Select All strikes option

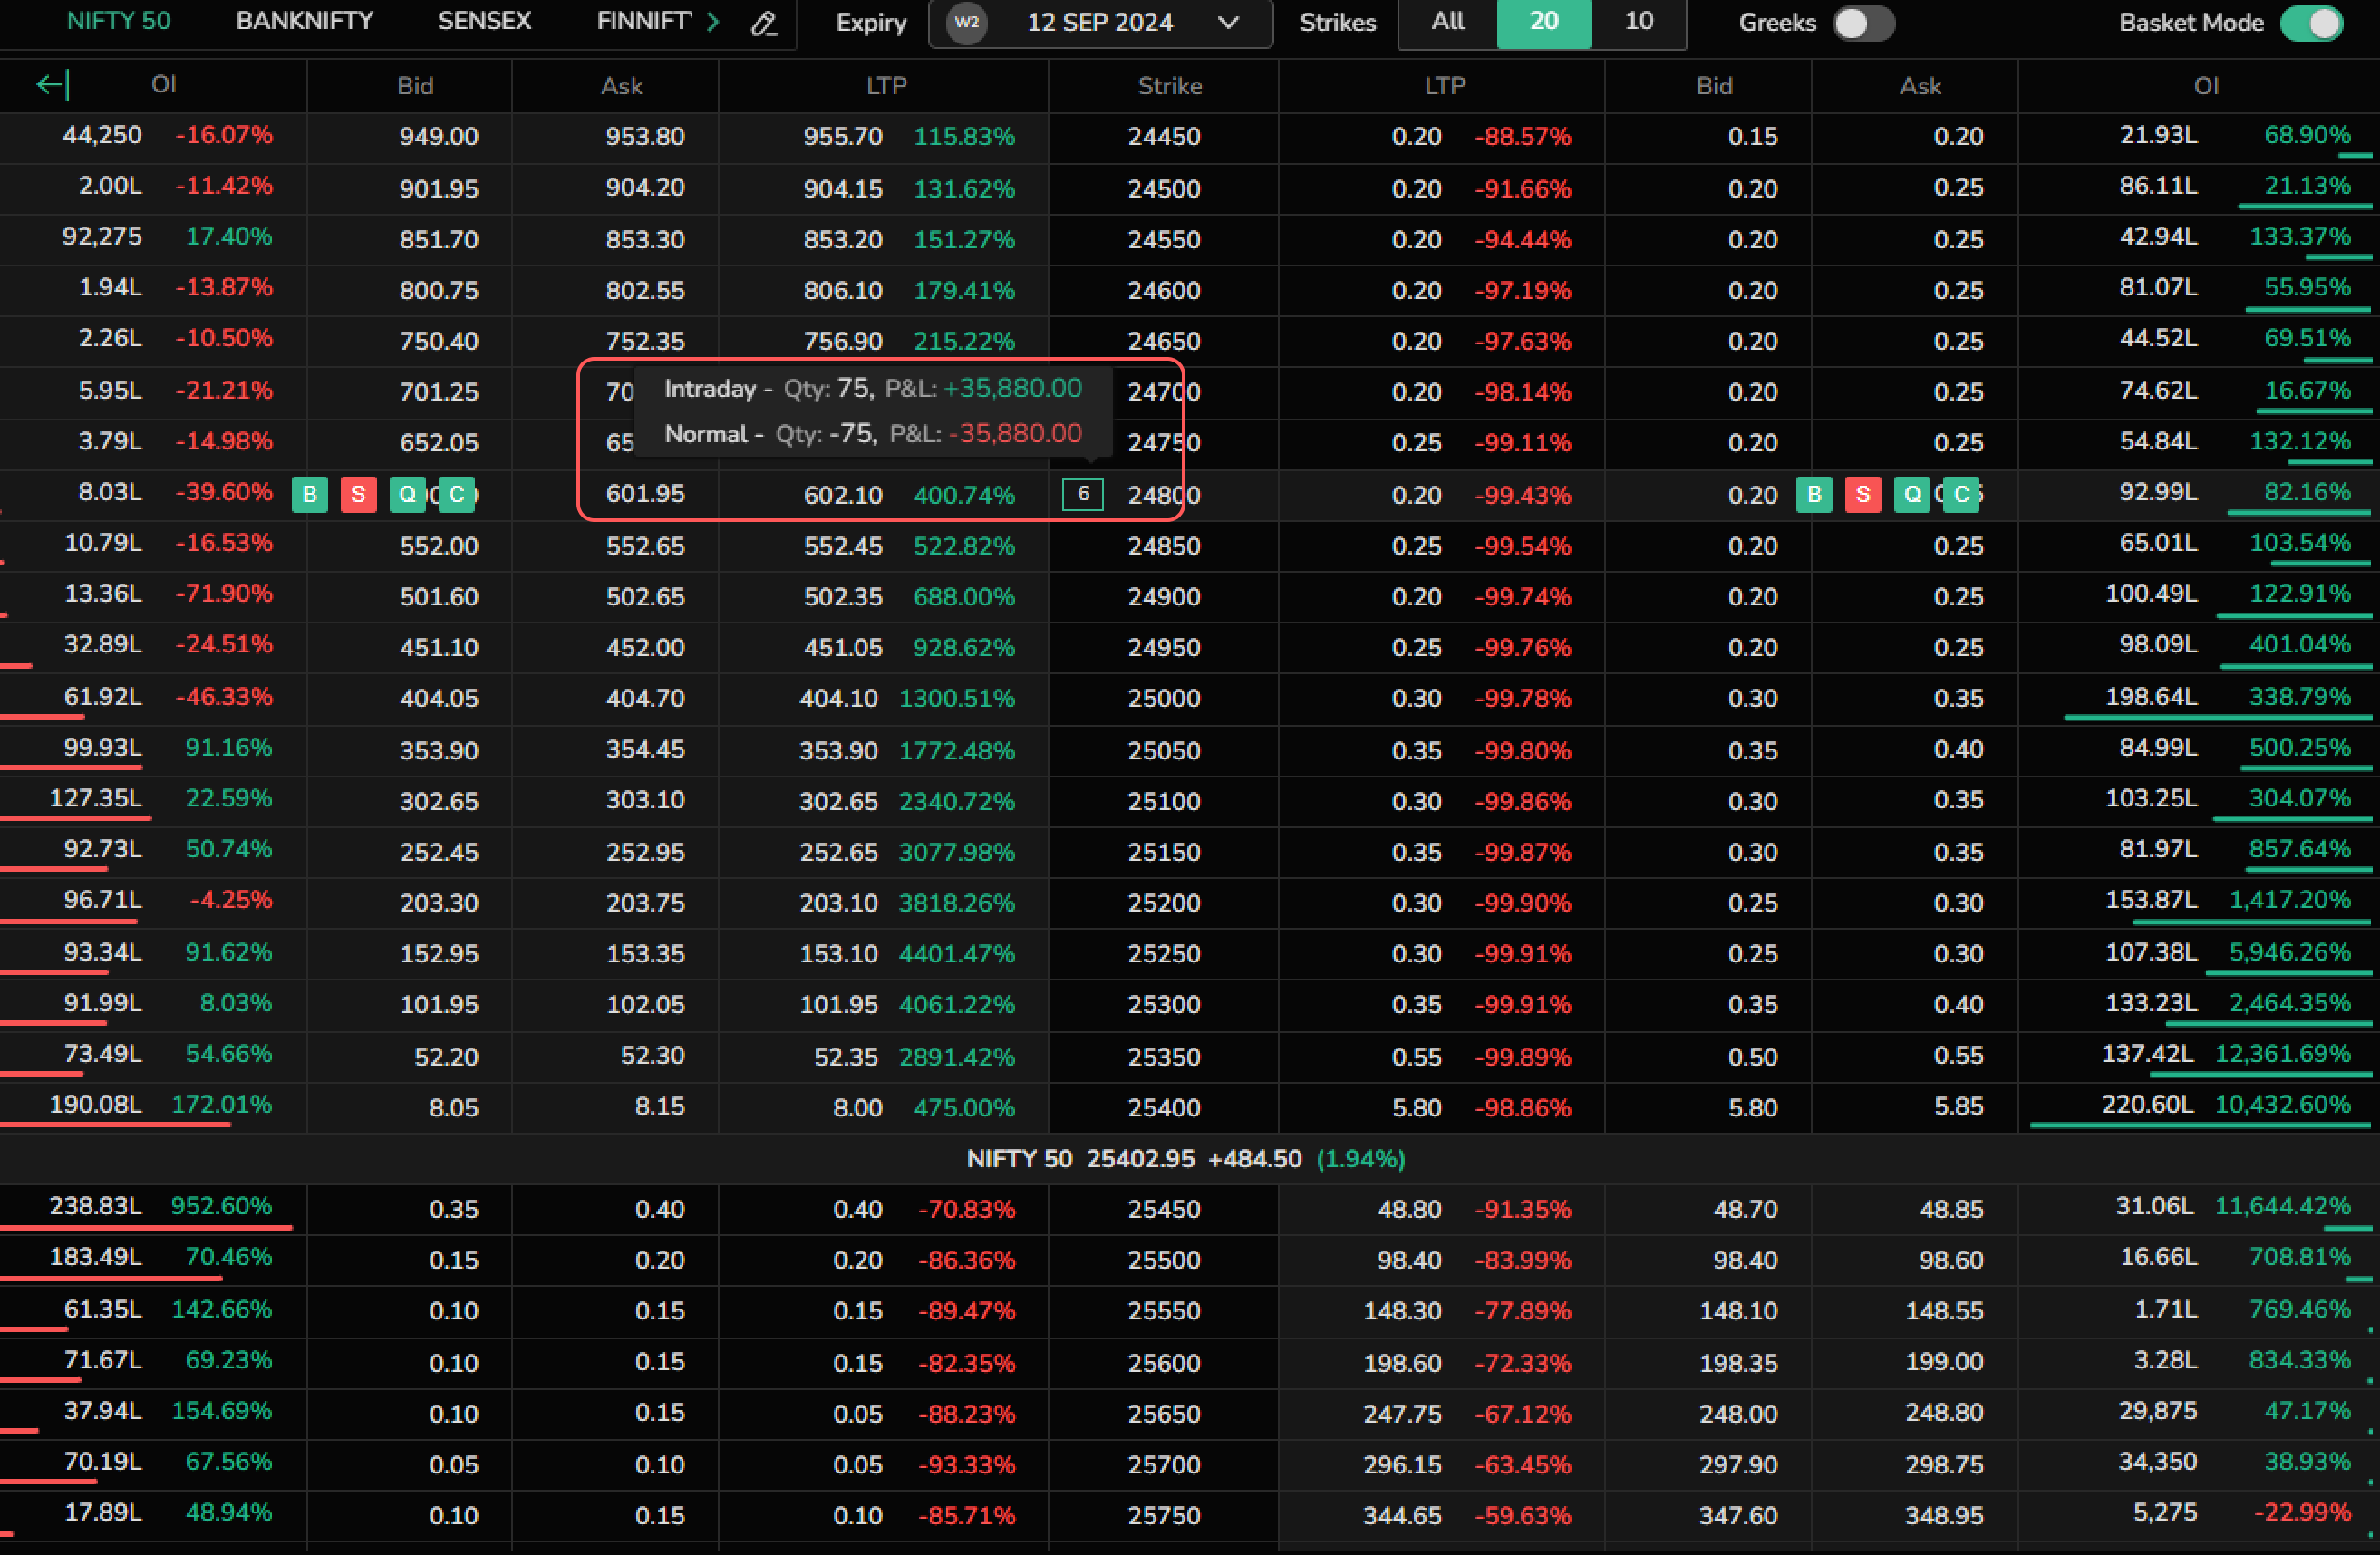click(1447, 22)
